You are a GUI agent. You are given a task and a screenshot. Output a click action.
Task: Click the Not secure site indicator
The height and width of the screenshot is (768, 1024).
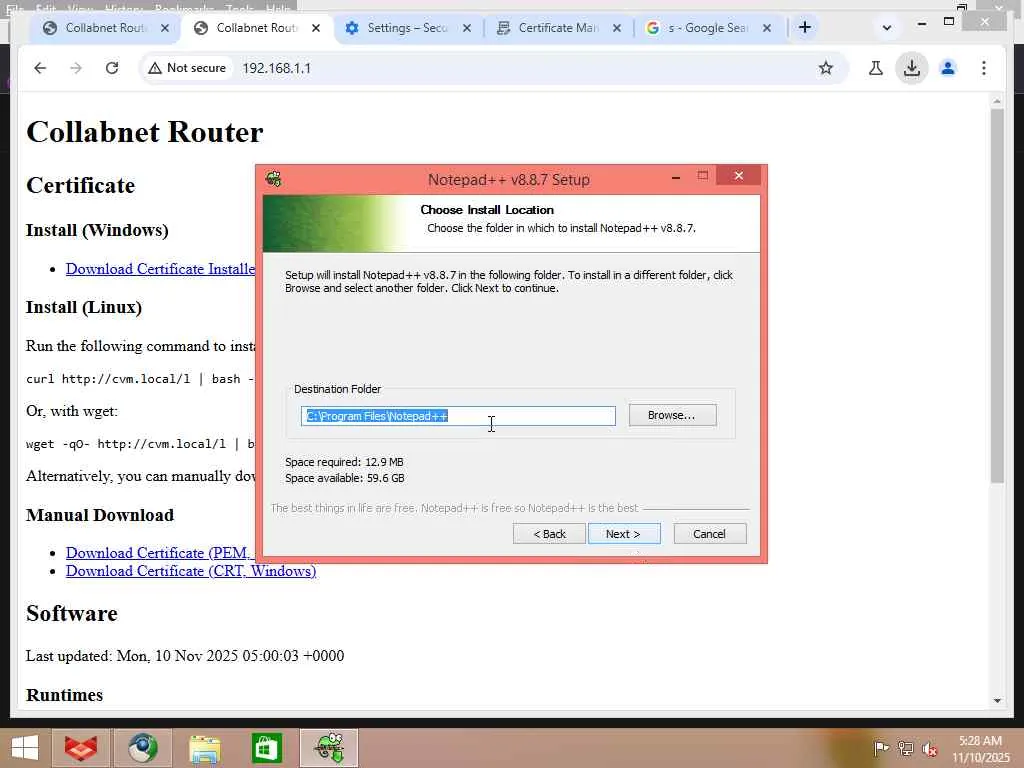(187, 68)
